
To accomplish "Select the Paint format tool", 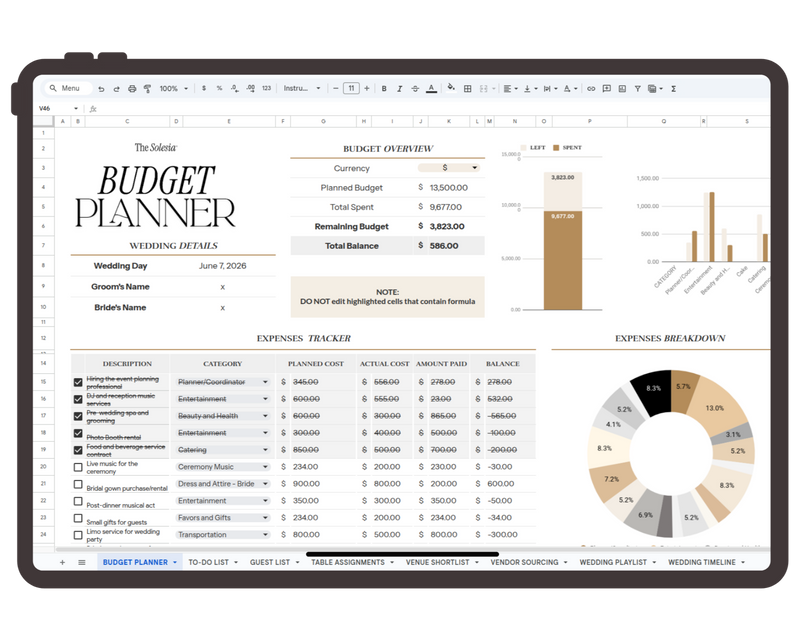I will (x=147, y=88).
